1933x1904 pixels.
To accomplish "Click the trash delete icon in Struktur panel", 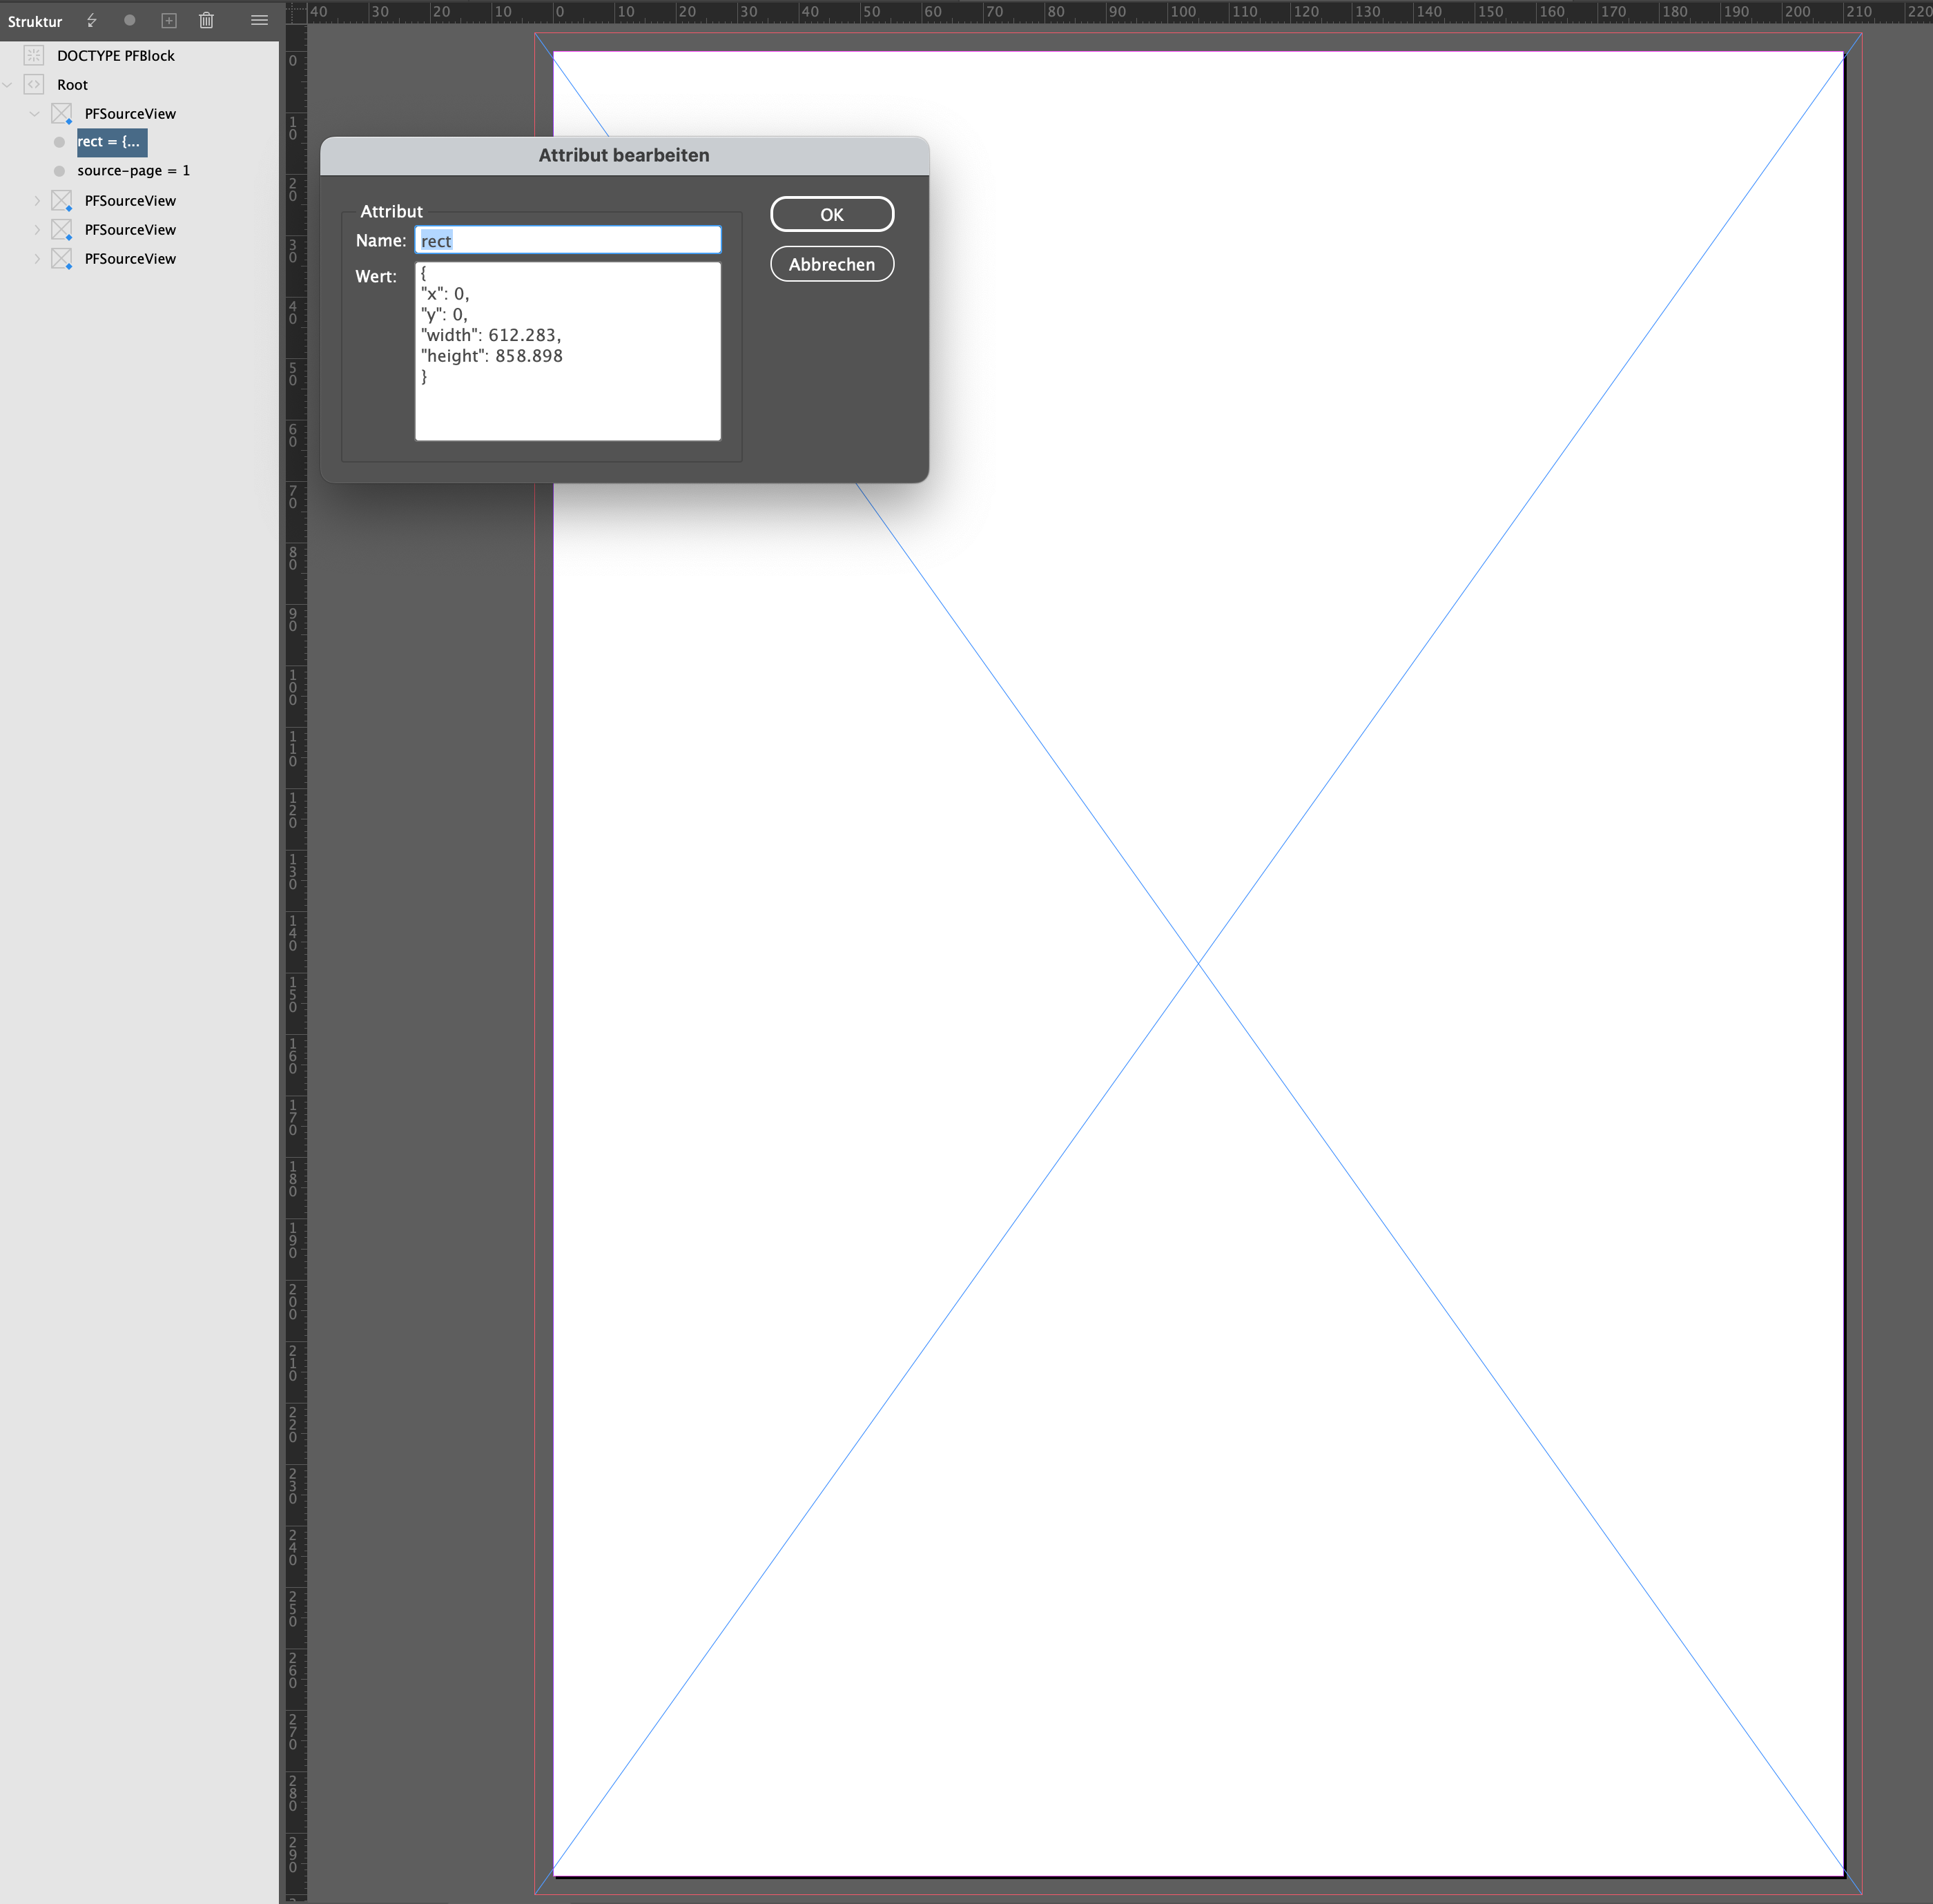I will click(x=206, y=20).
